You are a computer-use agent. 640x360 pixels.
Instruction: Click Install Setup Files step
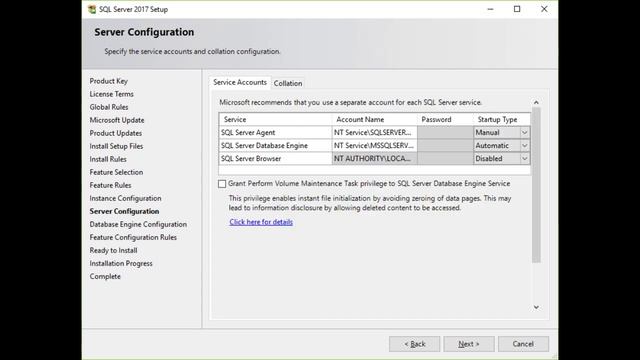tap(116, 146)
